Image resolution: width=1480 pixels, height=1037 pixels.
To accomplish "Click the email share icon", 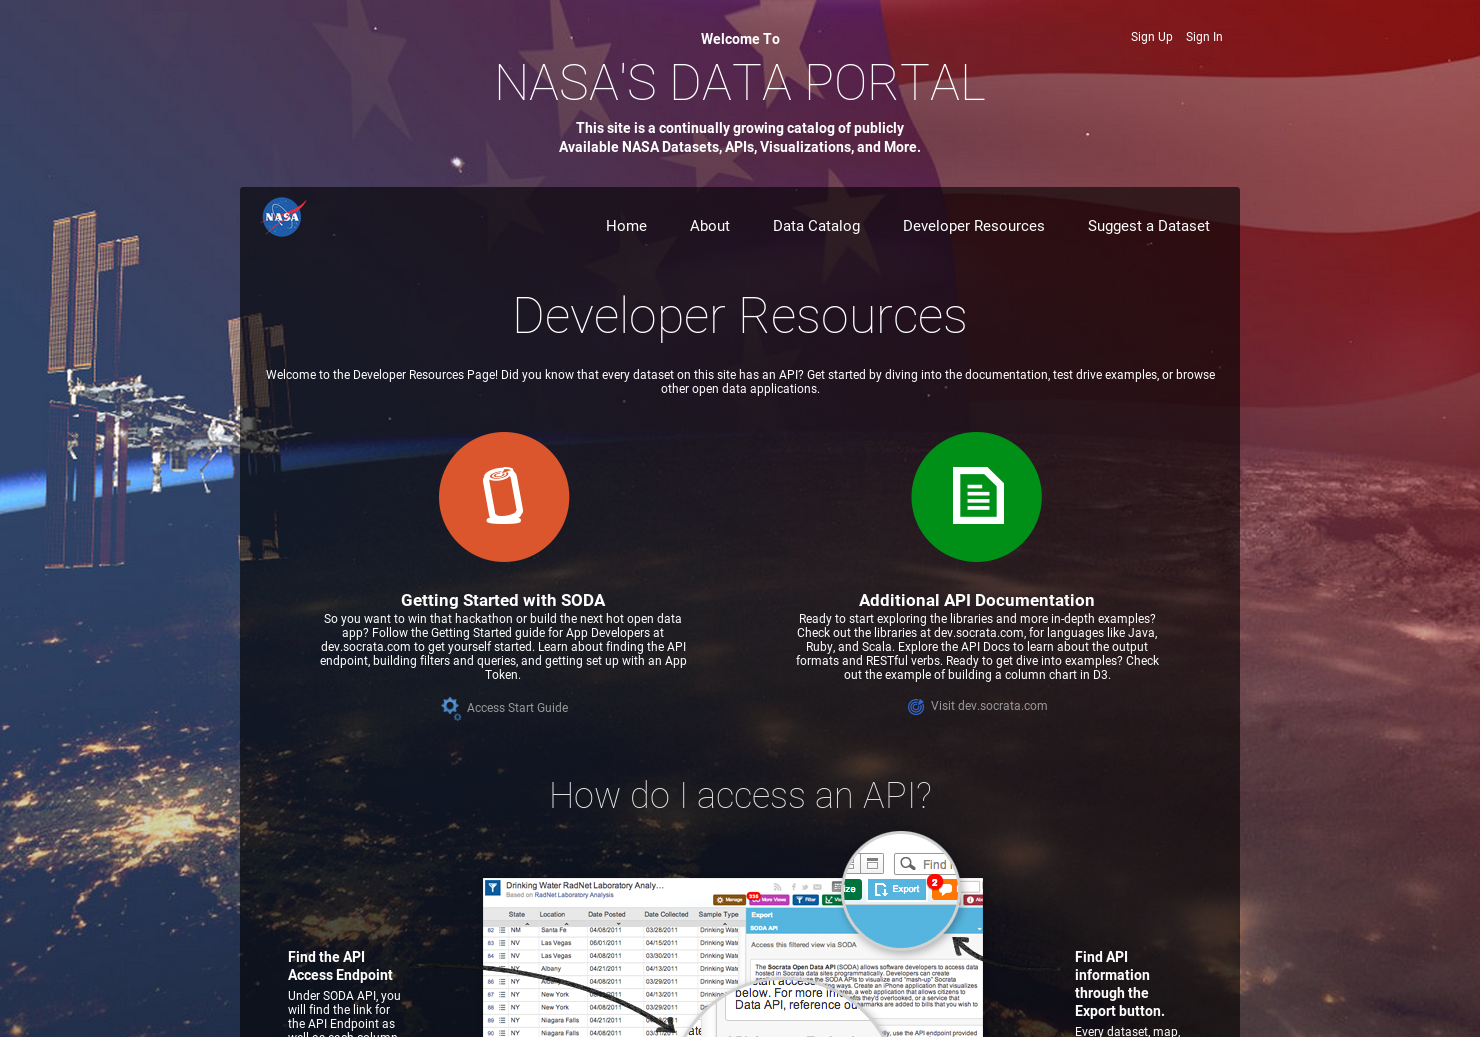I will click(816, 885).
